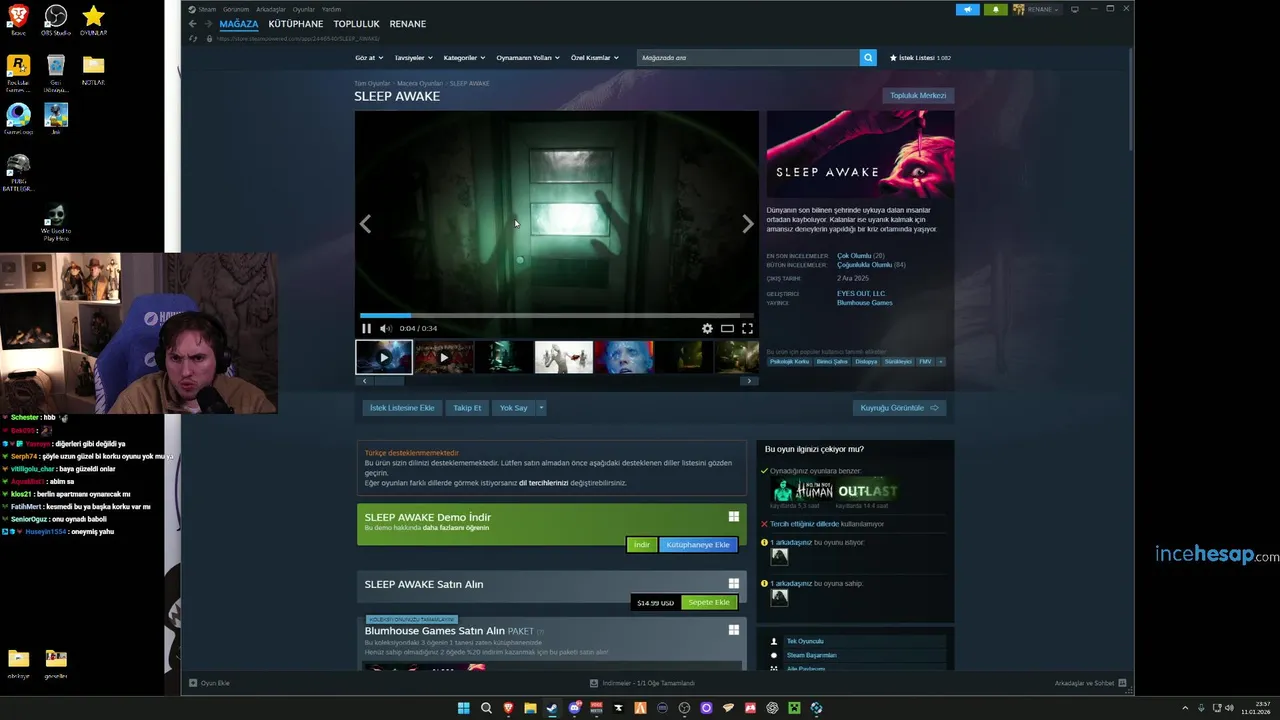
Task: Click the Distopya tag
Action: coord(866,361)
